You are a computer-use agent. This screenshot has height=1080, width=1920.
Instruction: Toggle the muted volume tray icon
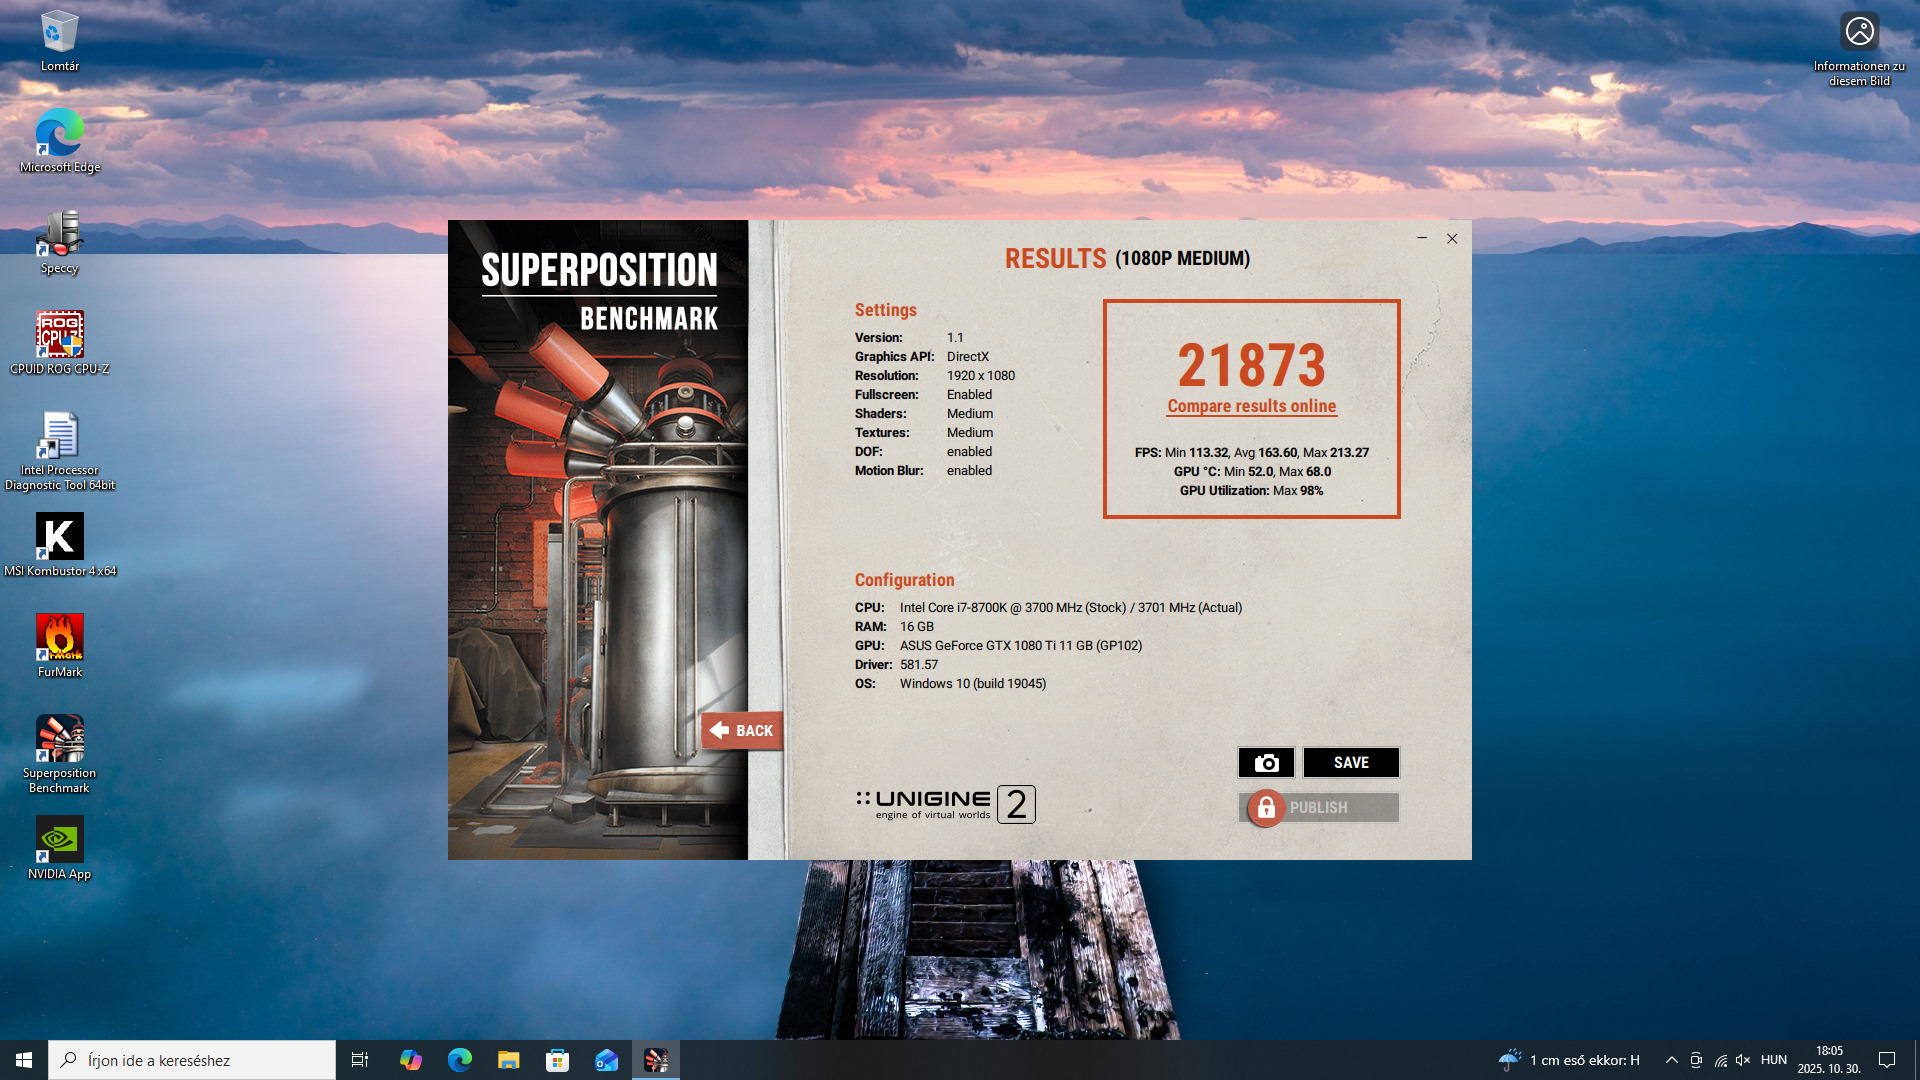[1743, 1060]
